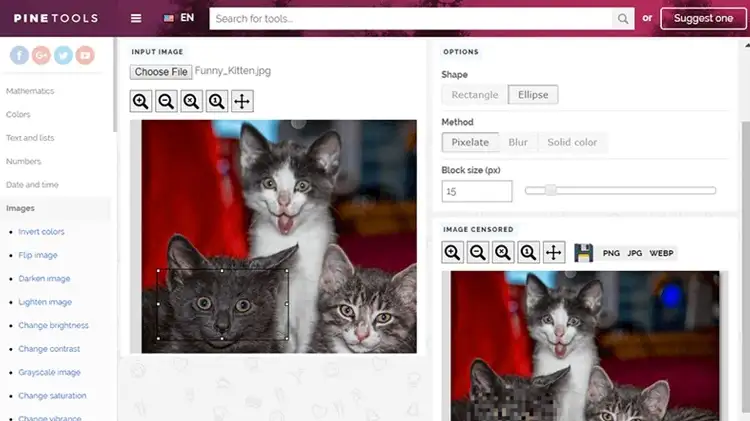
Task: Zoom in on the censored image
Action: click(452, 252)
